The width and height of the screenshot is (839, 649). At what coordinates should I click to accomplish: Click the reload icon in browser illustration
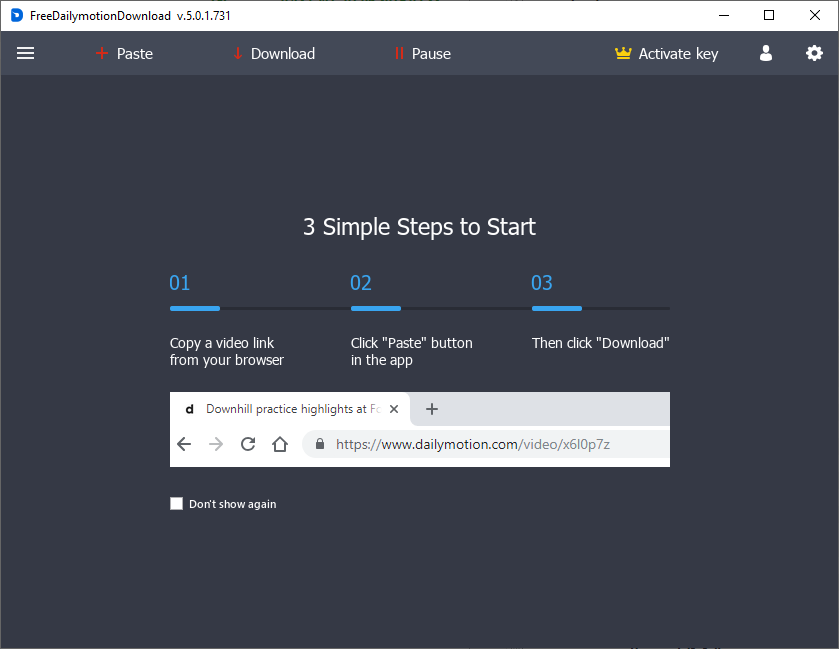pyautogui.click(x=248, y=444)
